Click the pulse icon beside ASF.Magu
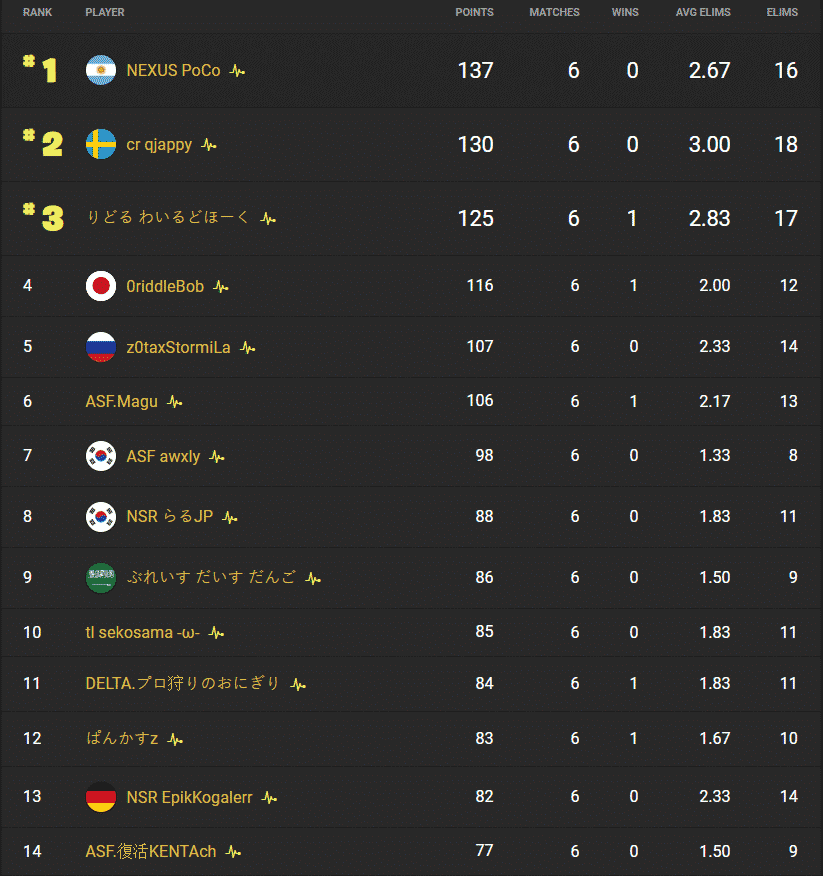823x876 pixels. point(173,401)
